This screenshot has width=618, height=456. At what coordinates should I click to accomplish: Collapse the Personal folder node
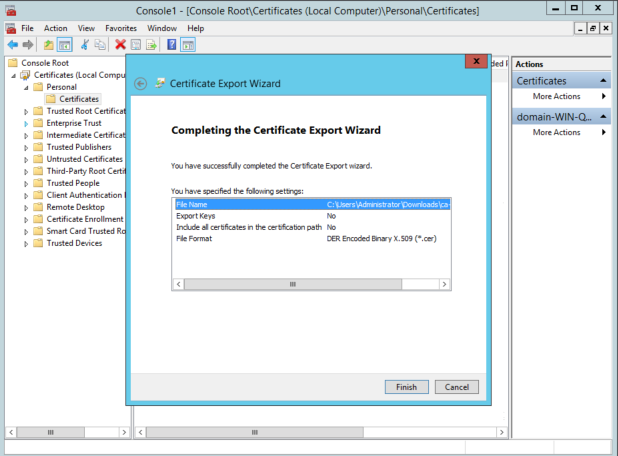[x=27, y=87]
